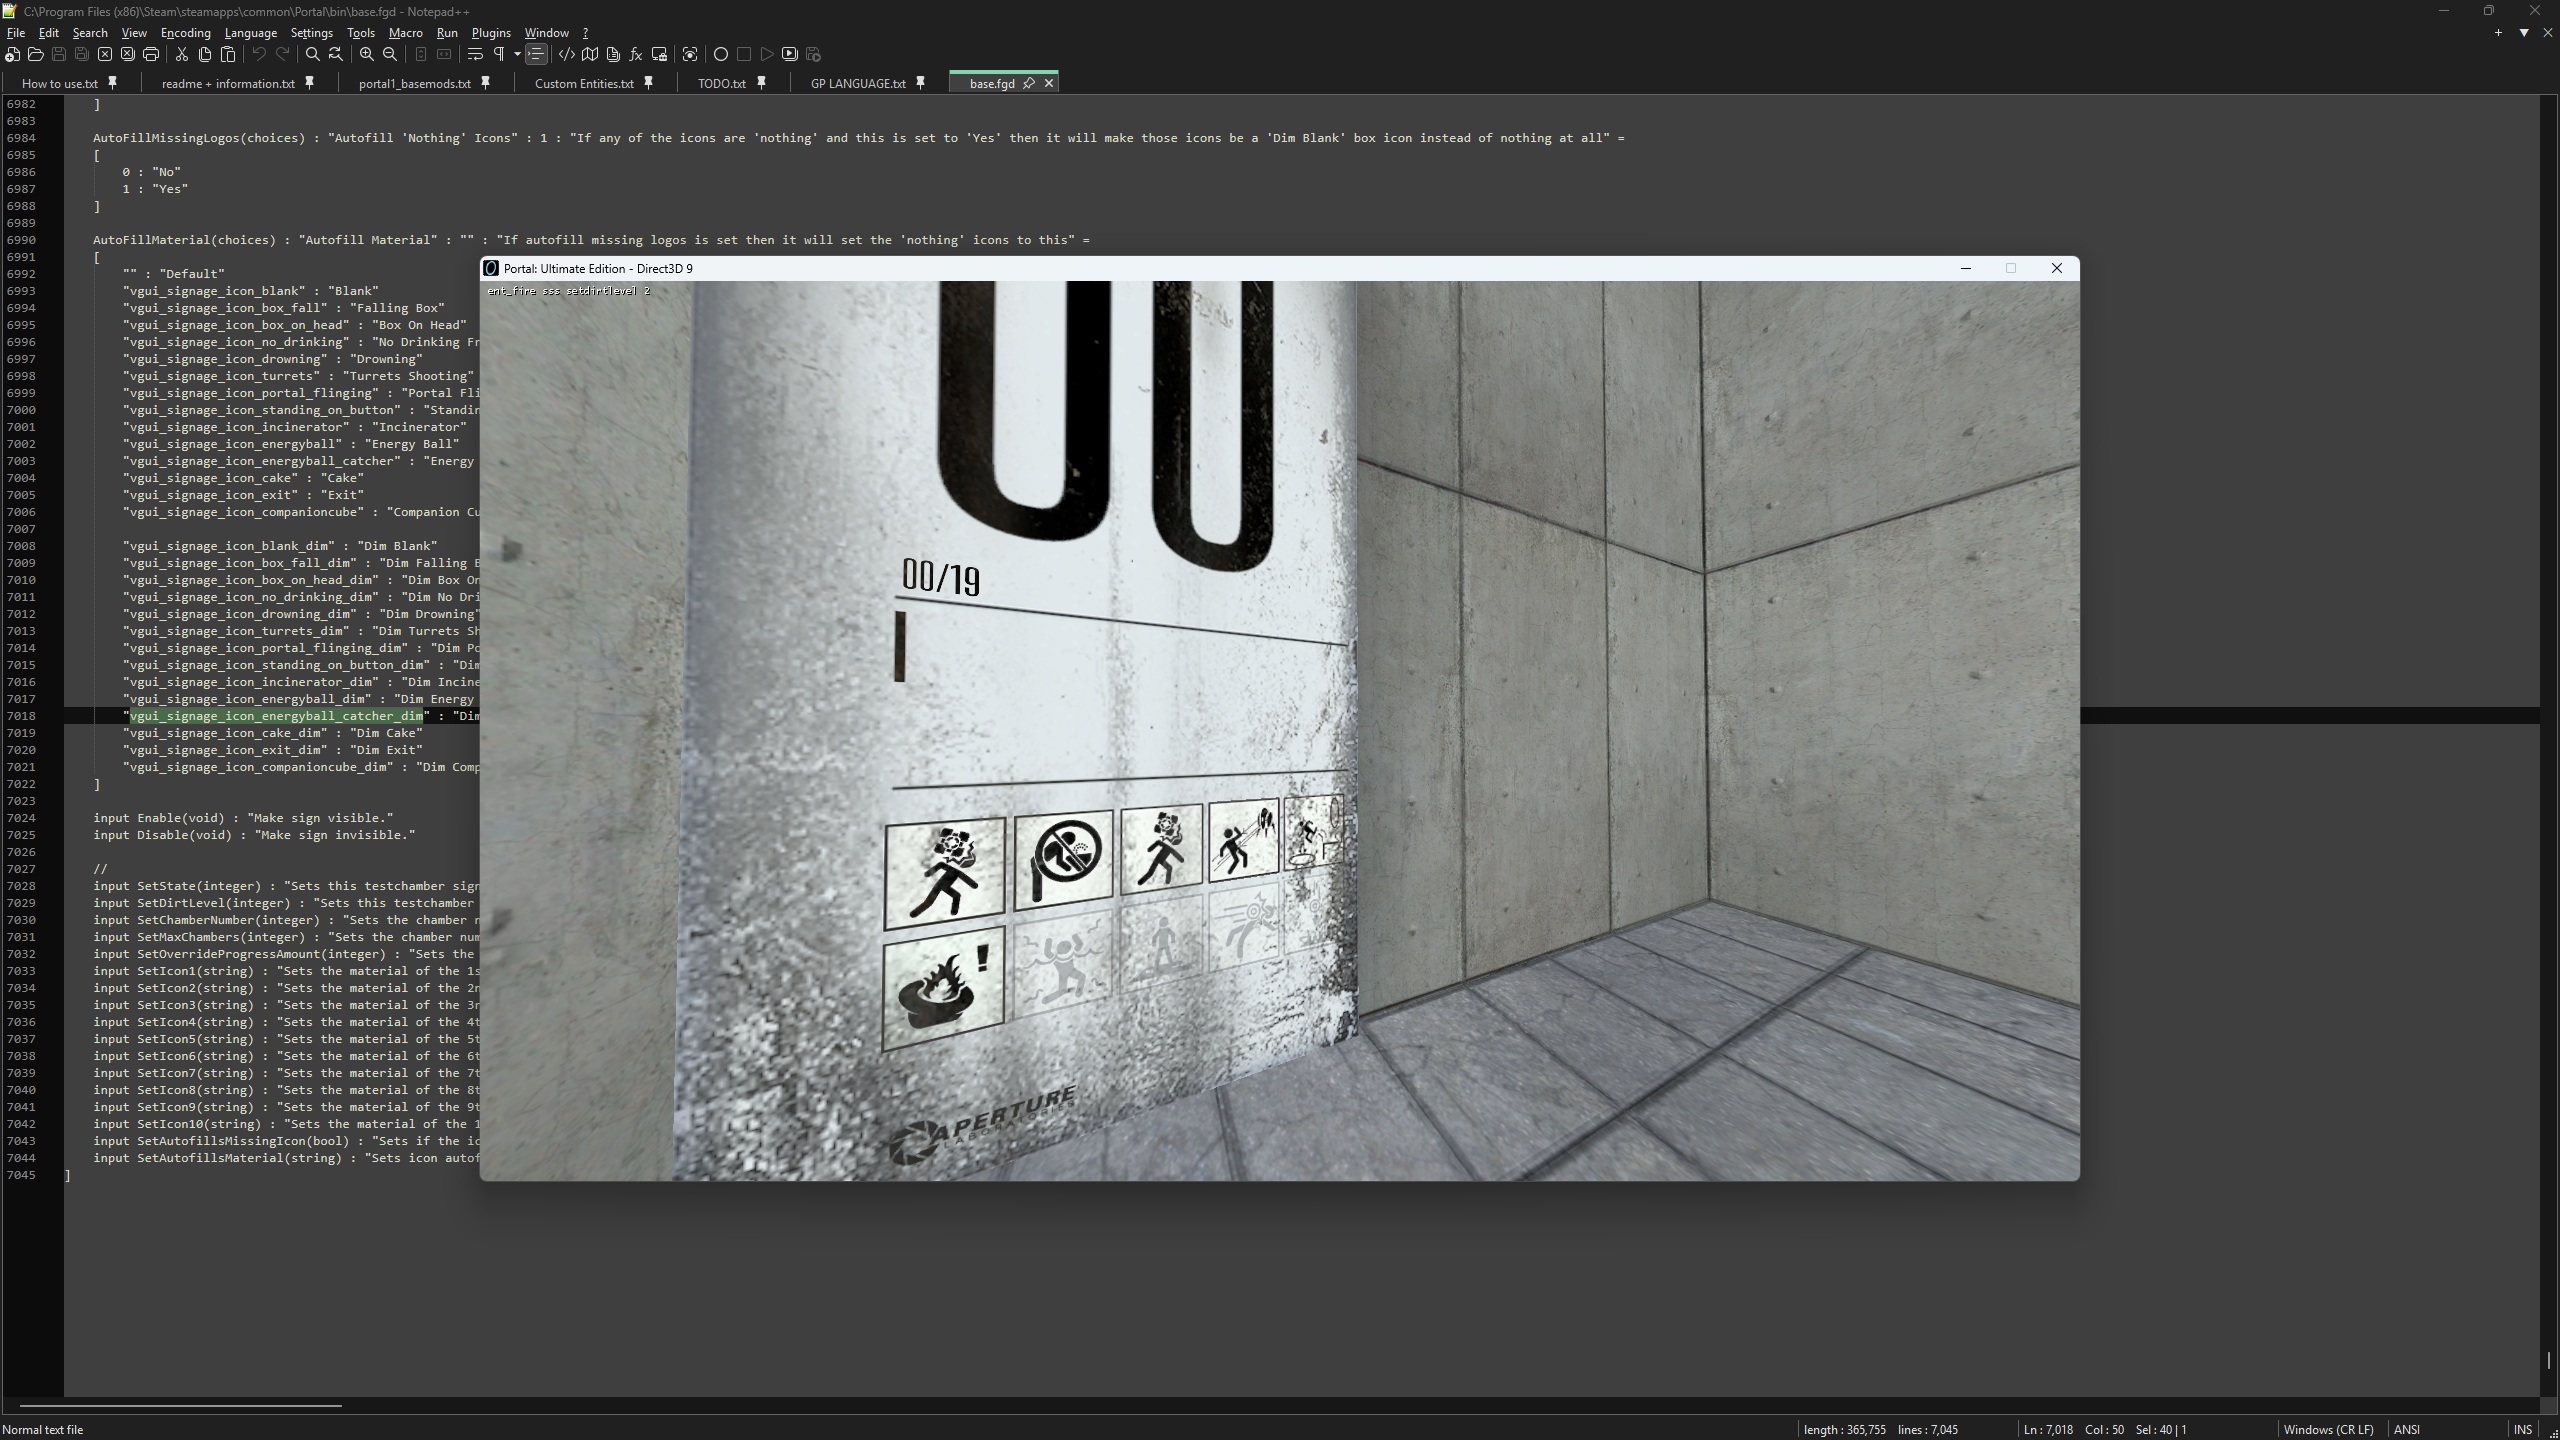Switch to How to use.txt tab
The height and width of the screenshot is (1440, 2560).
60,83
